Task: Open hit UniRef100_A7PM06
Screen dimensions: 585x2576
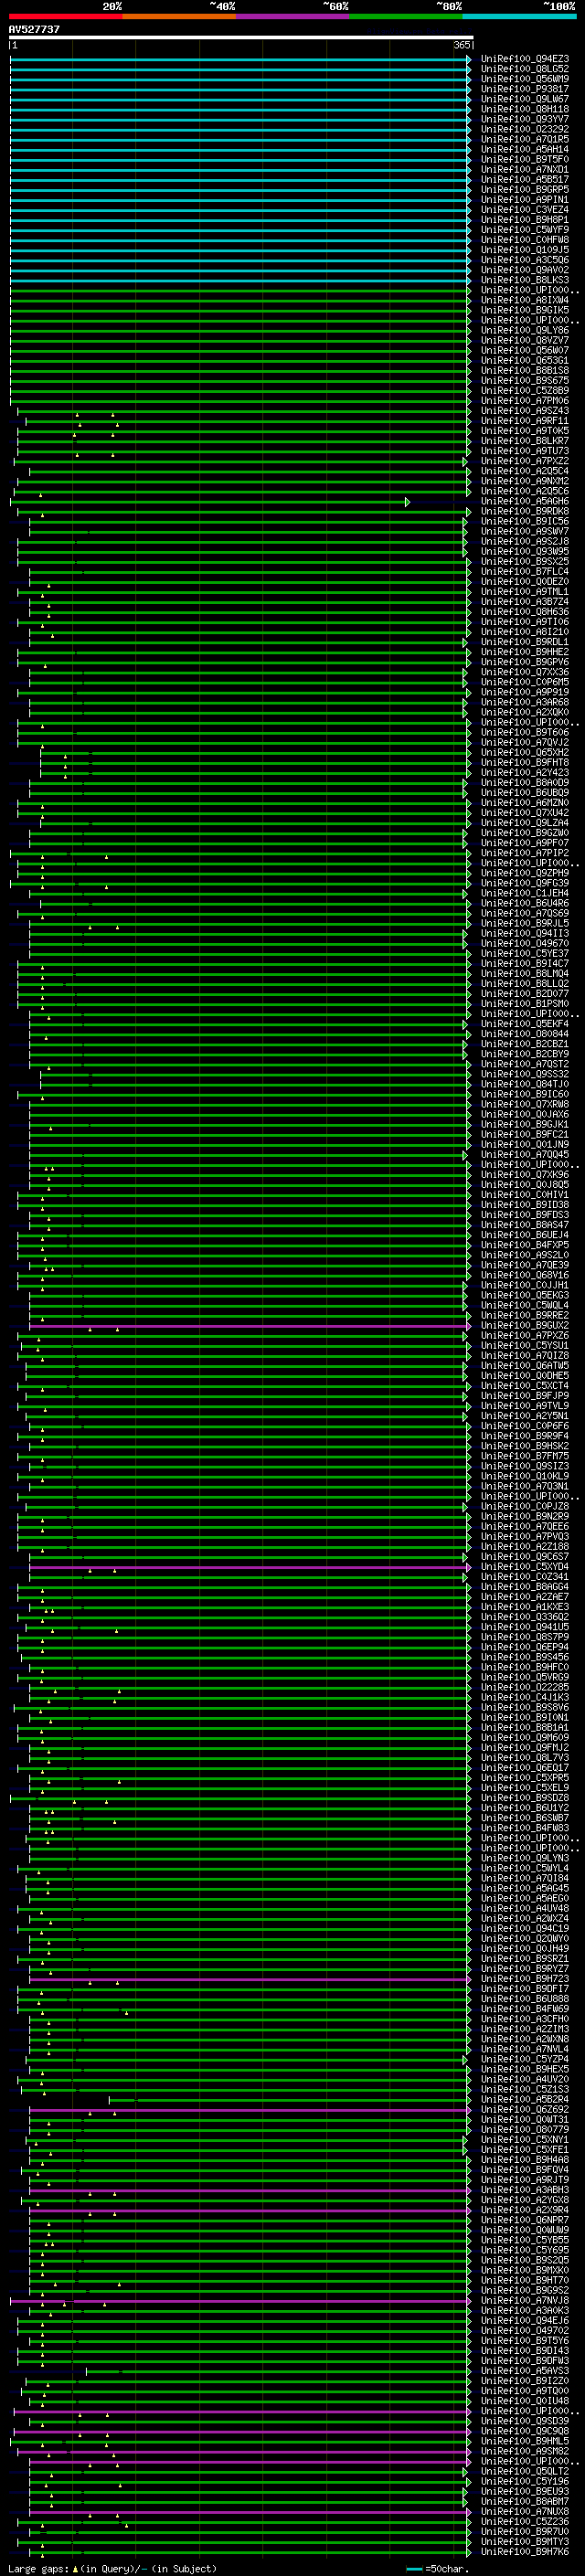Action: coord(525,401)
